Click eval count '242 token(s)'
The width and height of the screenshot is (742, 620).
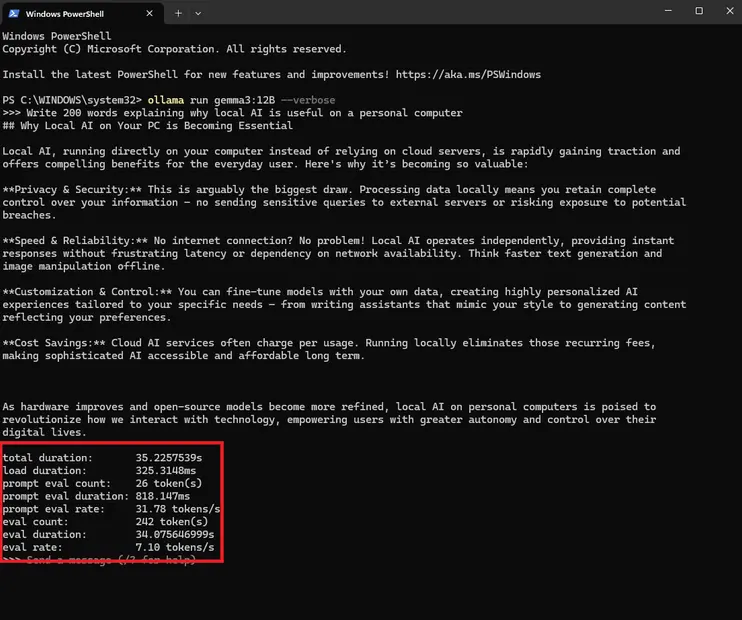(172, 522)
